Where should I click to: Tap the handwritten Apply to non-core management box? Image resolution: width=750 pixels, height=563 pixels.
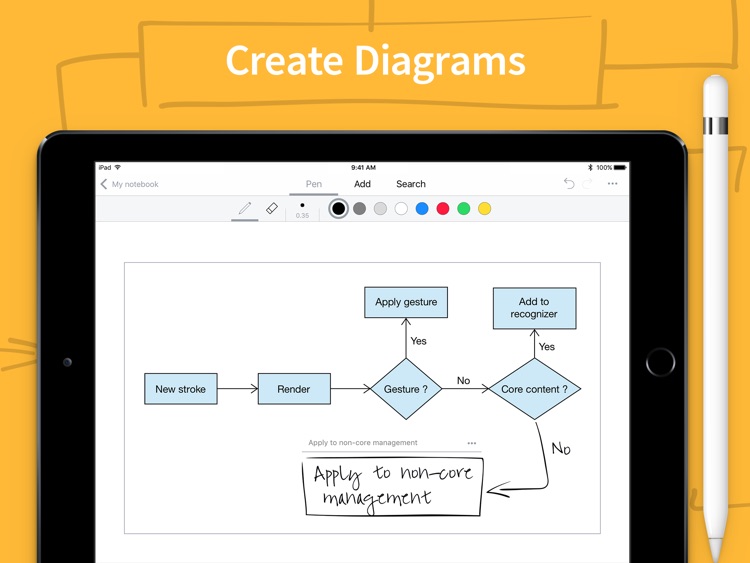click(x=393, y=486)
